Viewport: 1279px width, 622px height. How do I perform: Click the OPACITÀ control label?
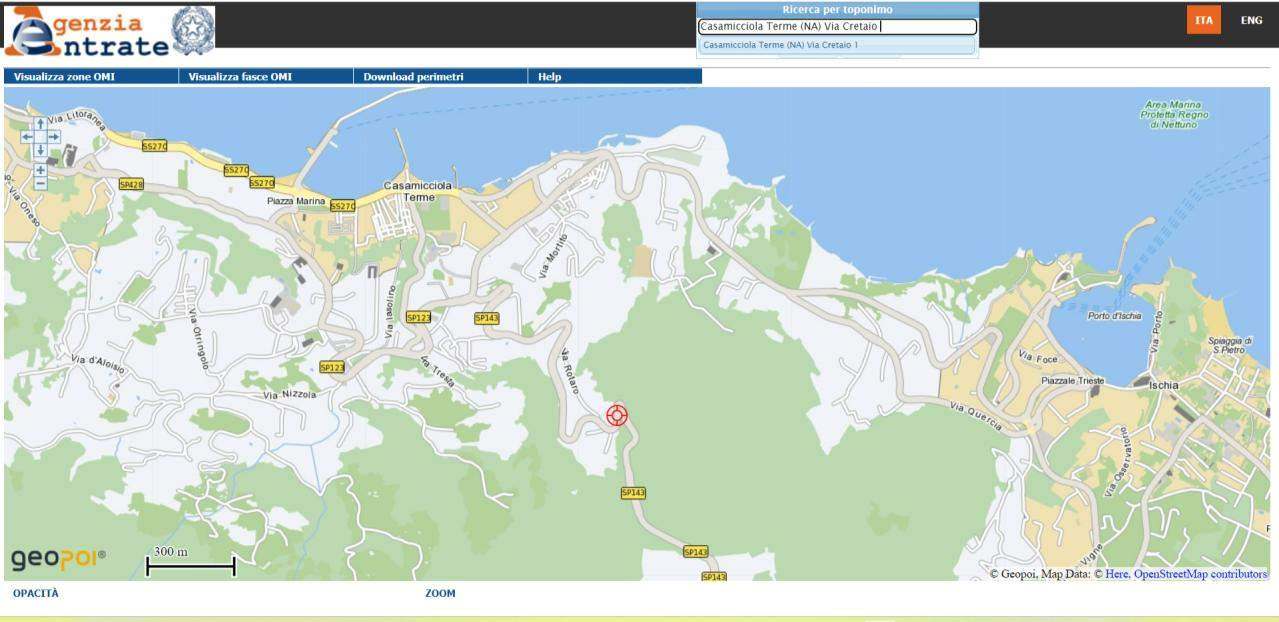pyautogui.click(x=36, y=594)
